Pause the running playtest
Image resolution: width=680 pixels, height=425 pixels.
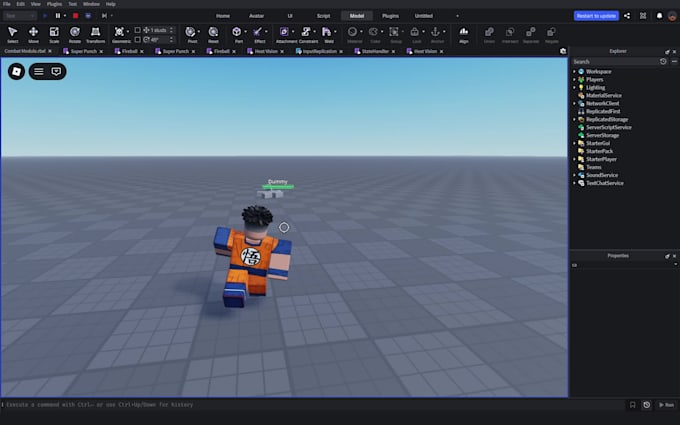coord(58,16)
